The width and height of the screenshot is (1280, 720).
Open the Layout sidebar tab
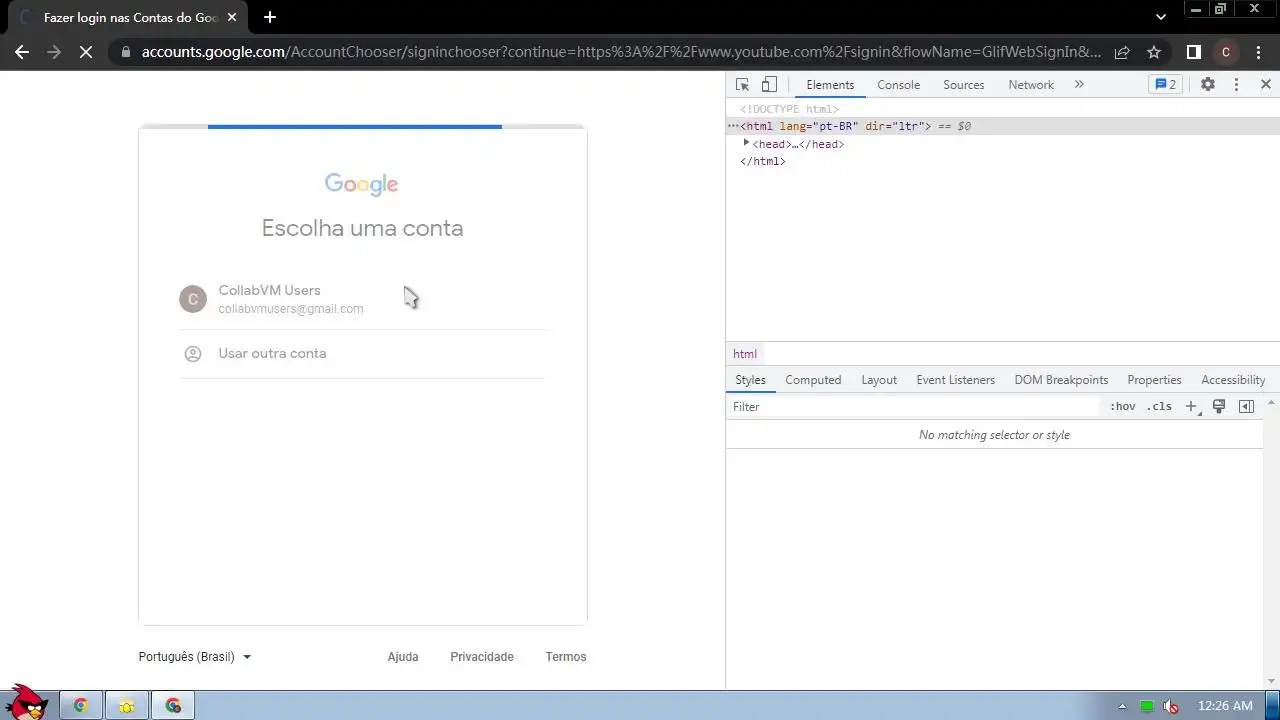[879, 380]
